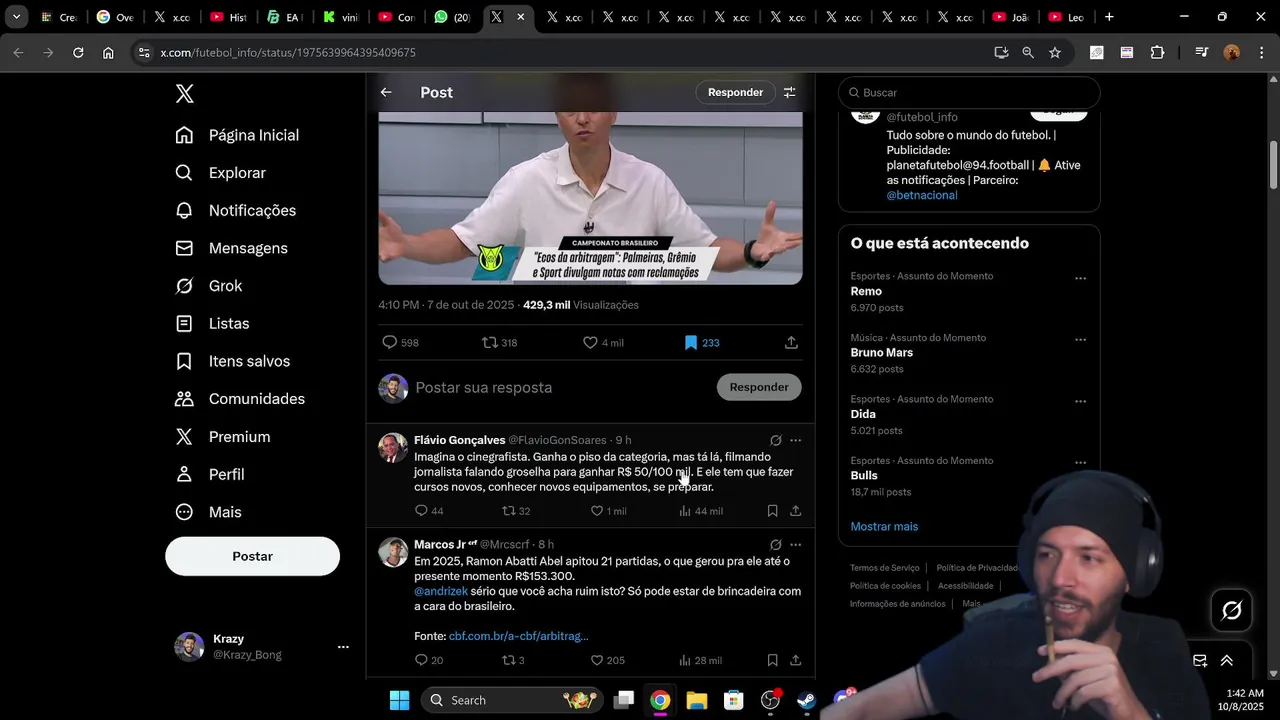This screenshot has height=720, width=1280.
Task: Open Perfil person icon in sidebar
Action: click(184, 474)
